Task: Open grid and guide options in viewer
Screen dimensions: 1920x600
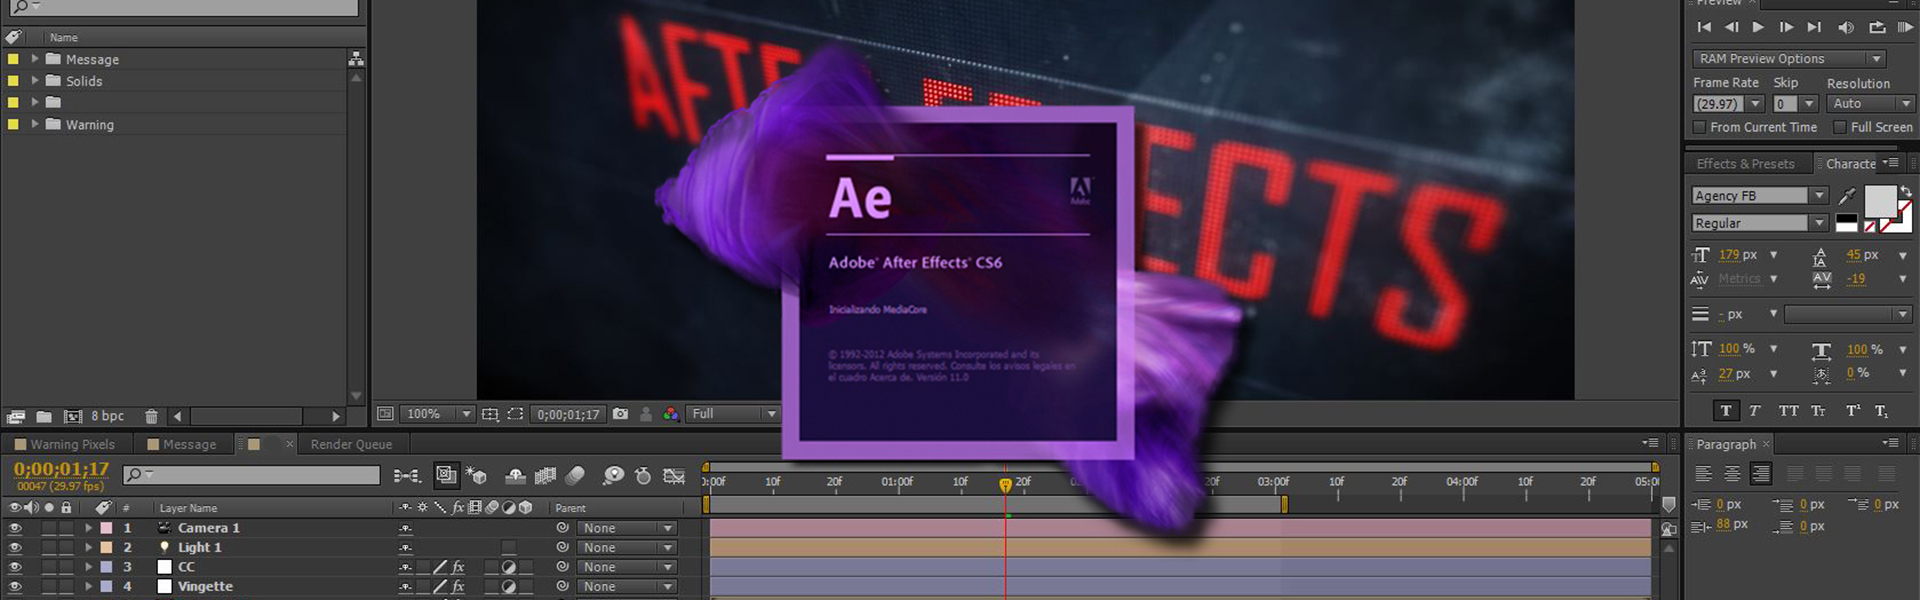Action: pyautogui.click(x=490, y=414)
